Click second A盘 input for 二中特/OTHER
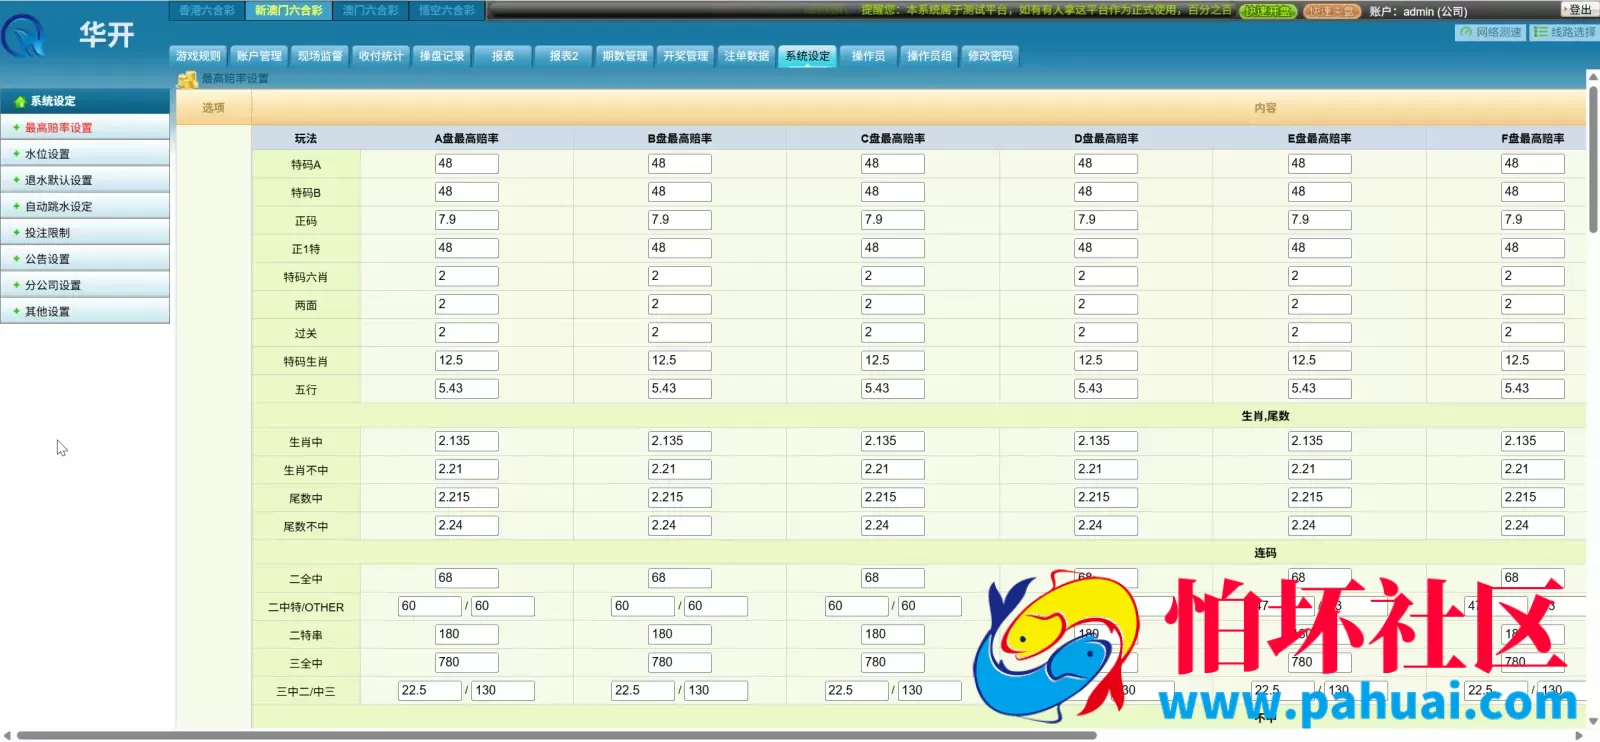The width and height of the screenshot is (1600, 742). pos(503,606)
